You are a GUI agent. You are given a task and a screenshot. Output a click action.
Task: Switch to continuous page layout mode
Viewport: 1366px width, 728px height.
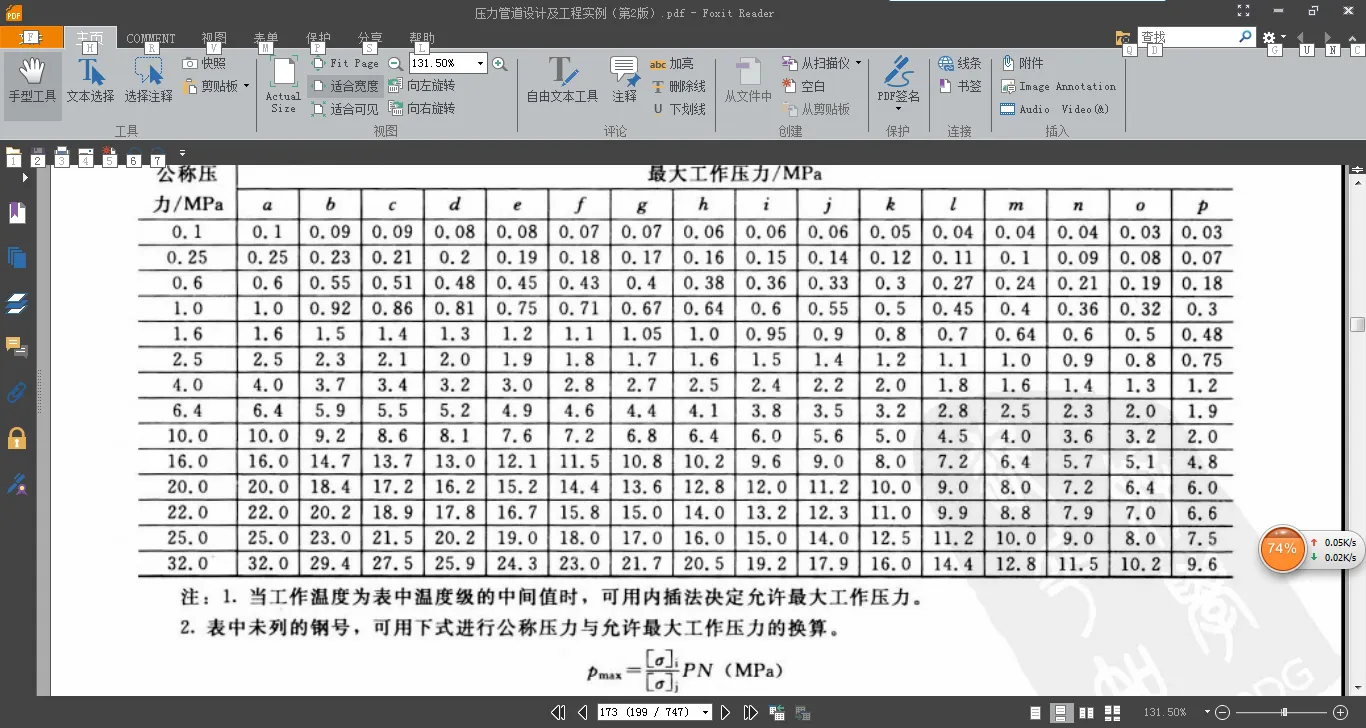(1061, 713)
